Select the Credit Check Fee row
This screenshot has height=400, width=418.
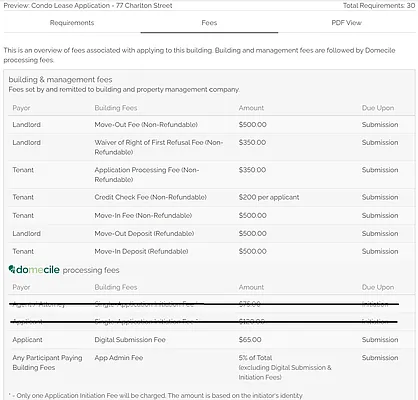211,197
